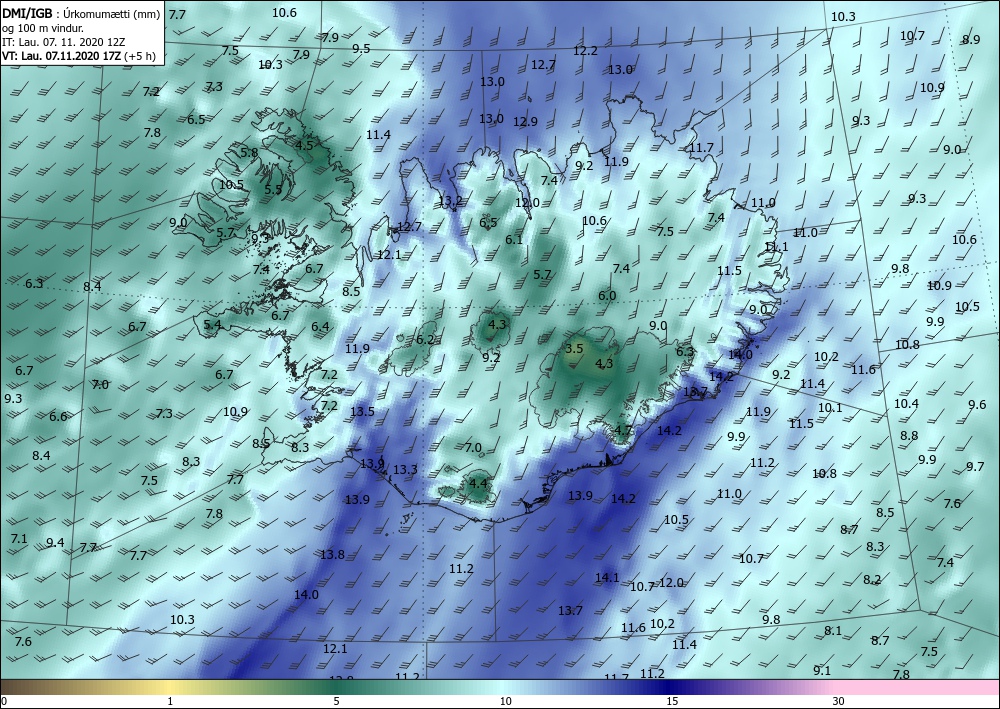Click the map value 4.7
This screenshot has height=709, width=1000.
coord(623,430)
